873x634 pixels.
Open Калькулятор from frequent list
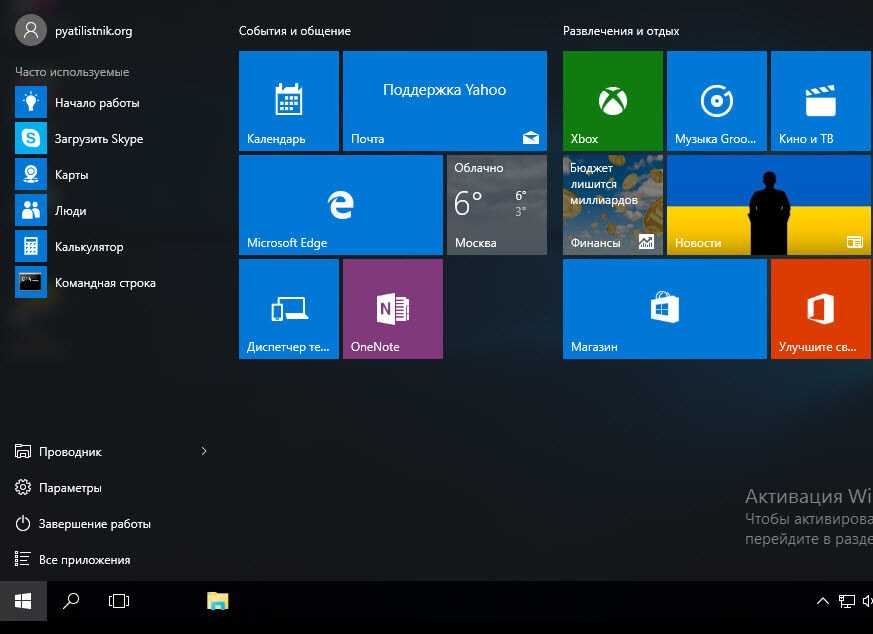88,247
